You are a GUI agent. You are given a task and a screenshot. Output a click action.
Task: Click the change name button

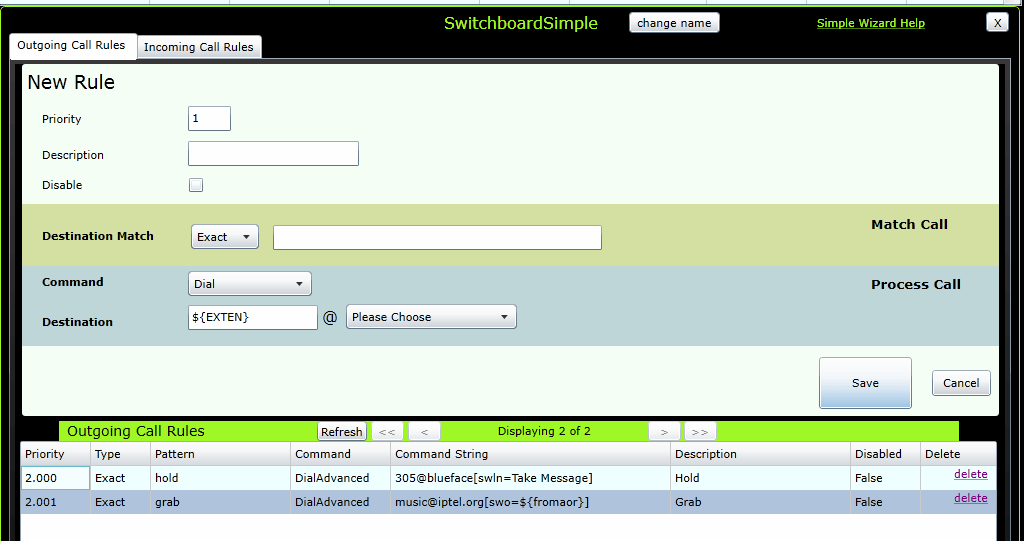click(x=674, y=23)
